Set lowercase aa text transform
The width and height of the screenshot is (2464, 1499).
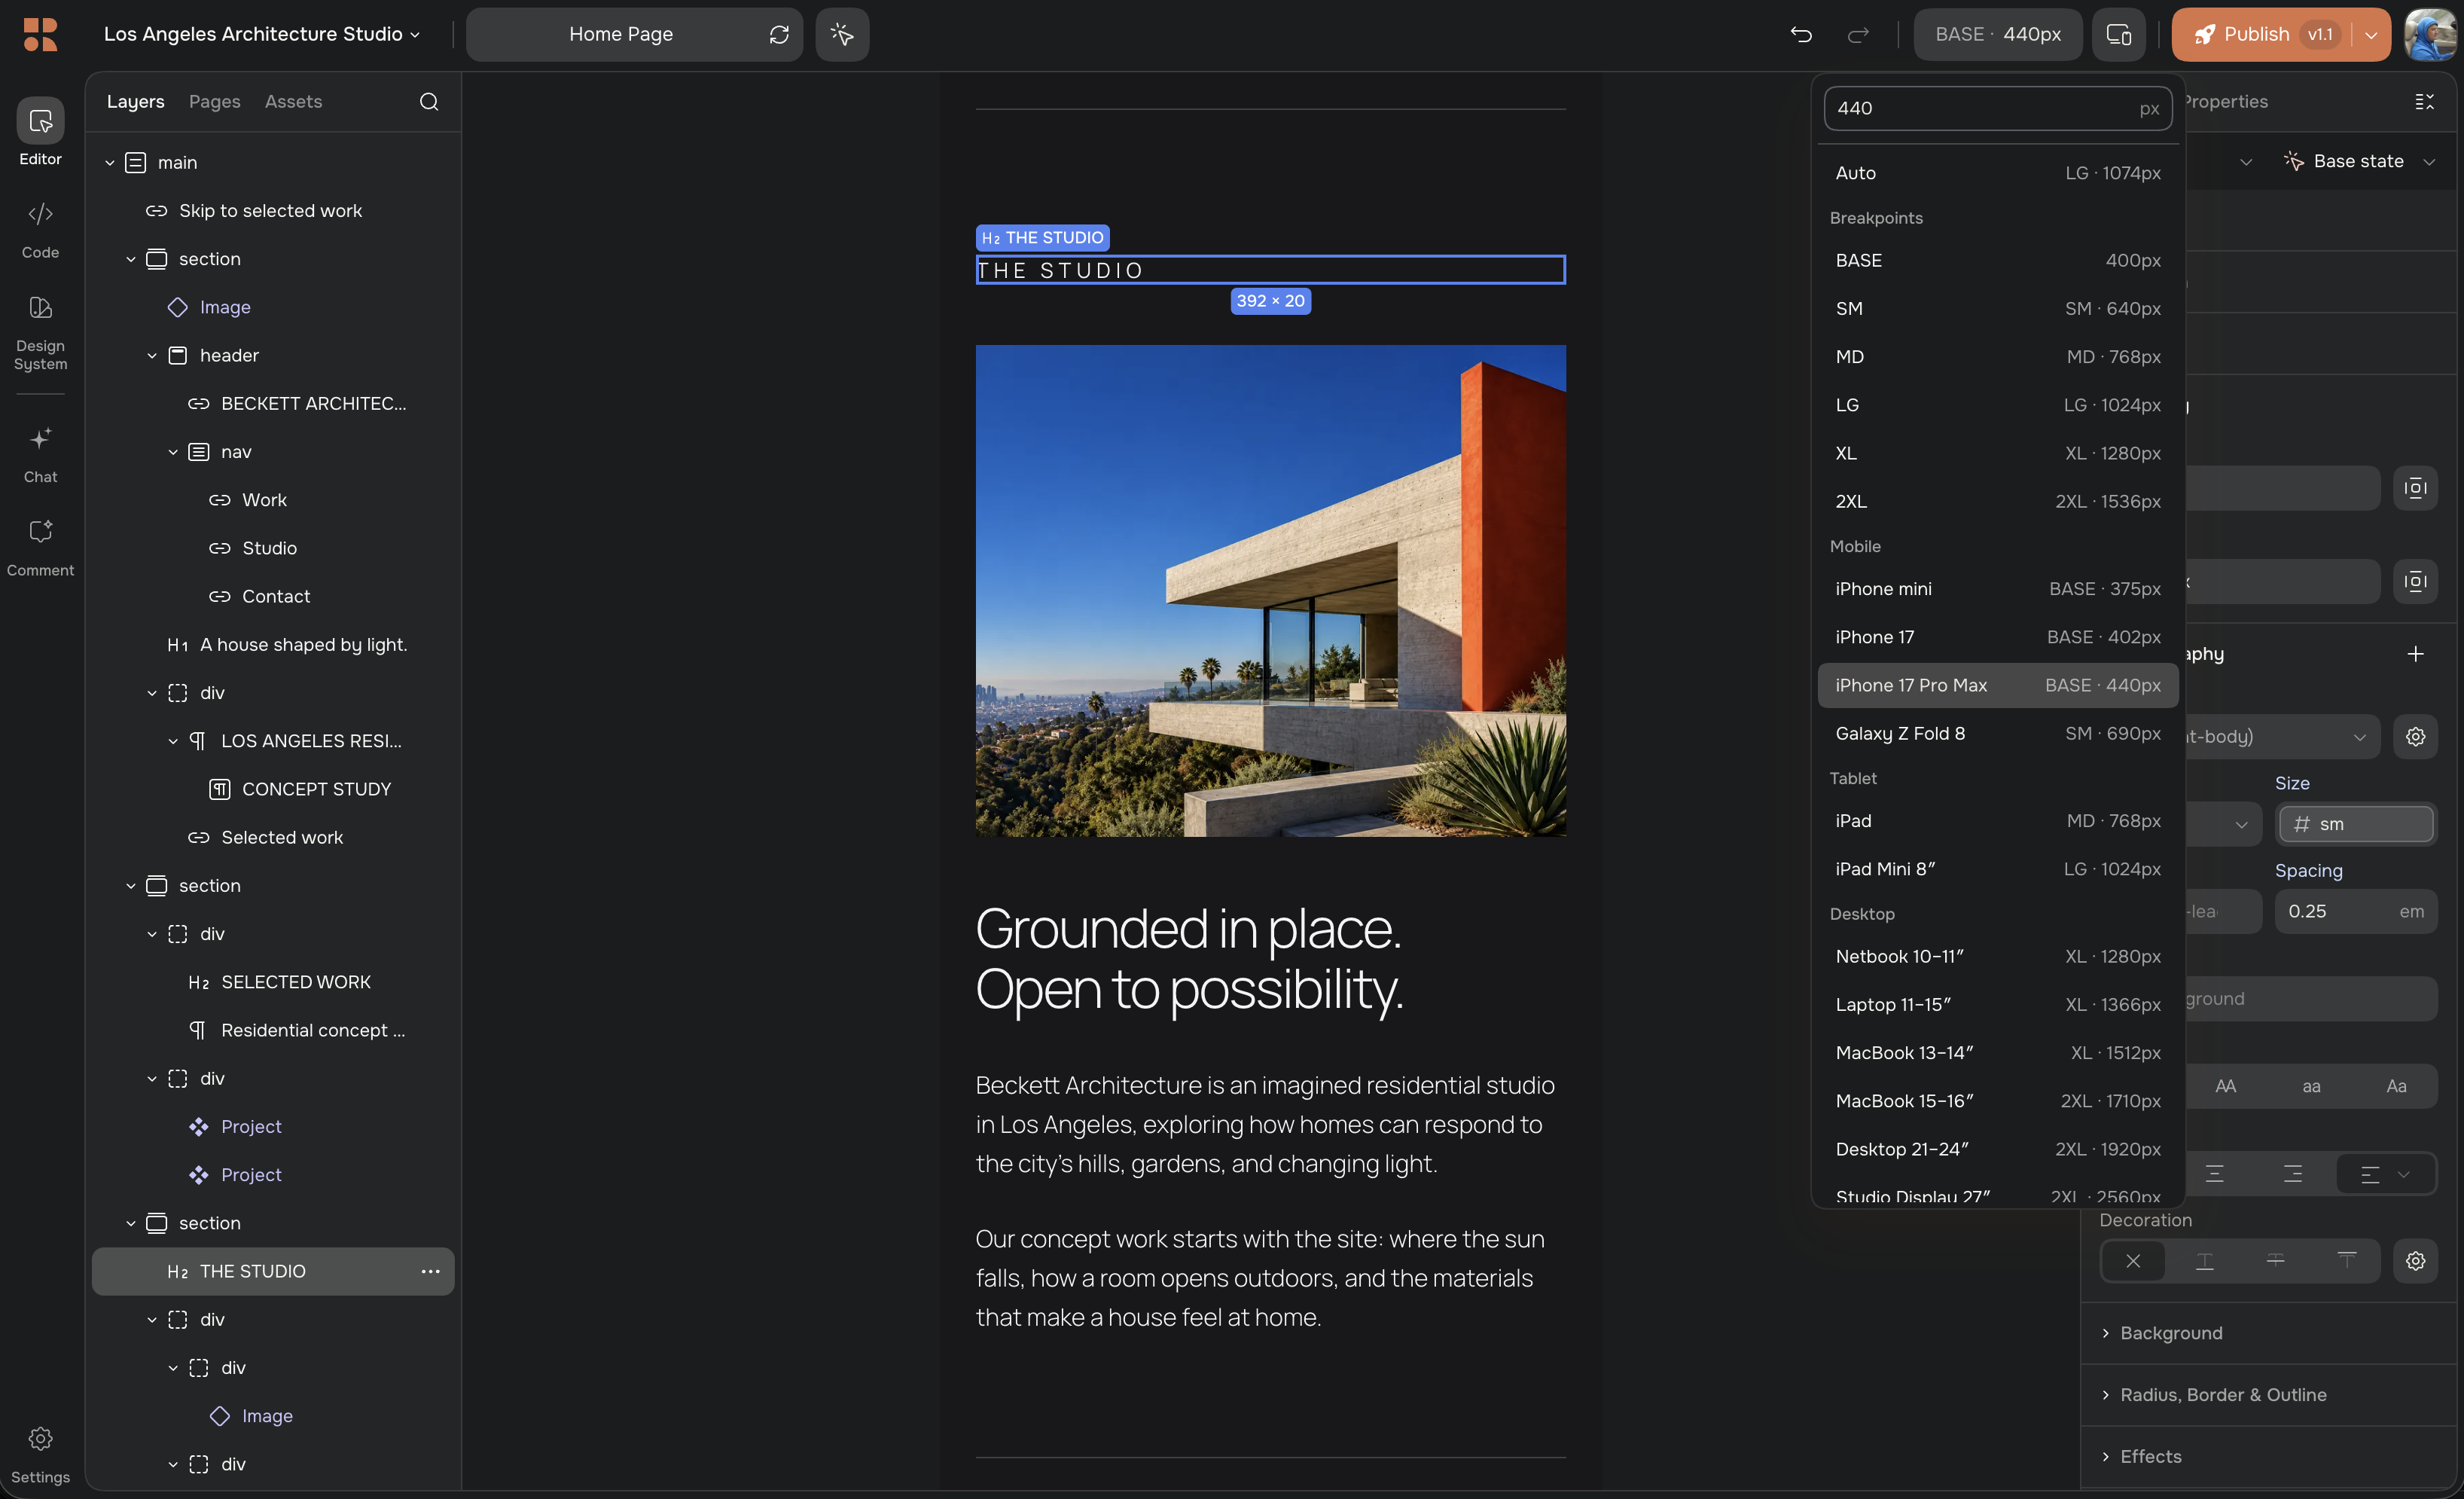(x=2311, y=1086)
